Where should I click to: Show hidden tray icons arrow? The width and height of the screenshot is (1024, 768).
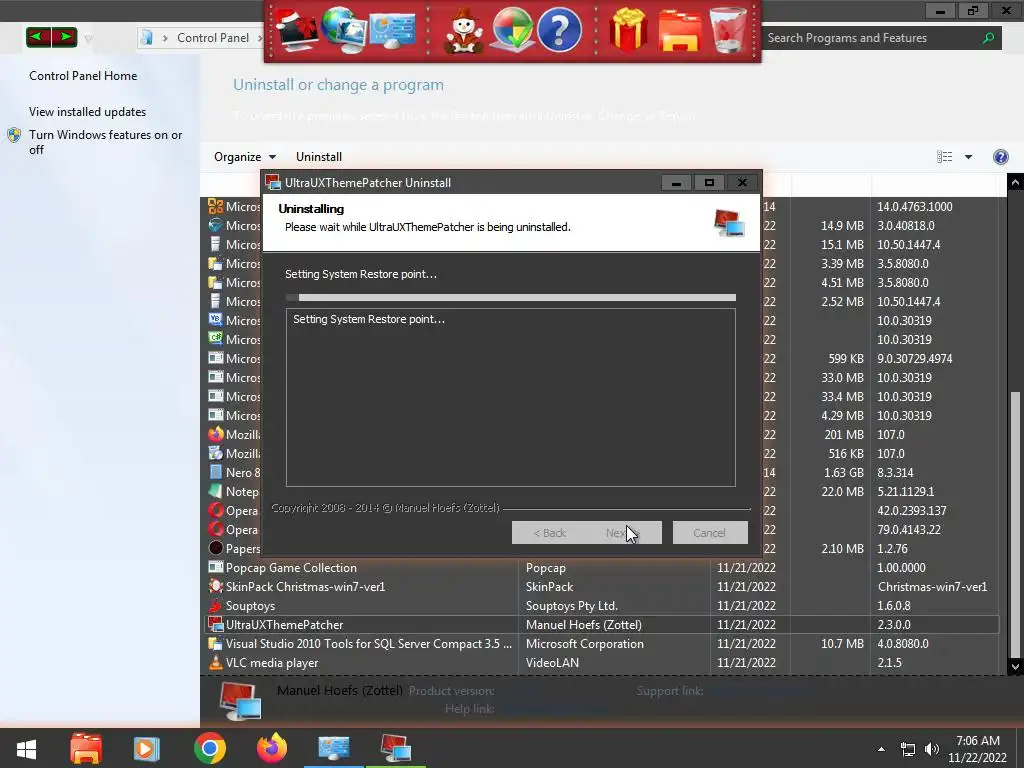click(881, 749)
